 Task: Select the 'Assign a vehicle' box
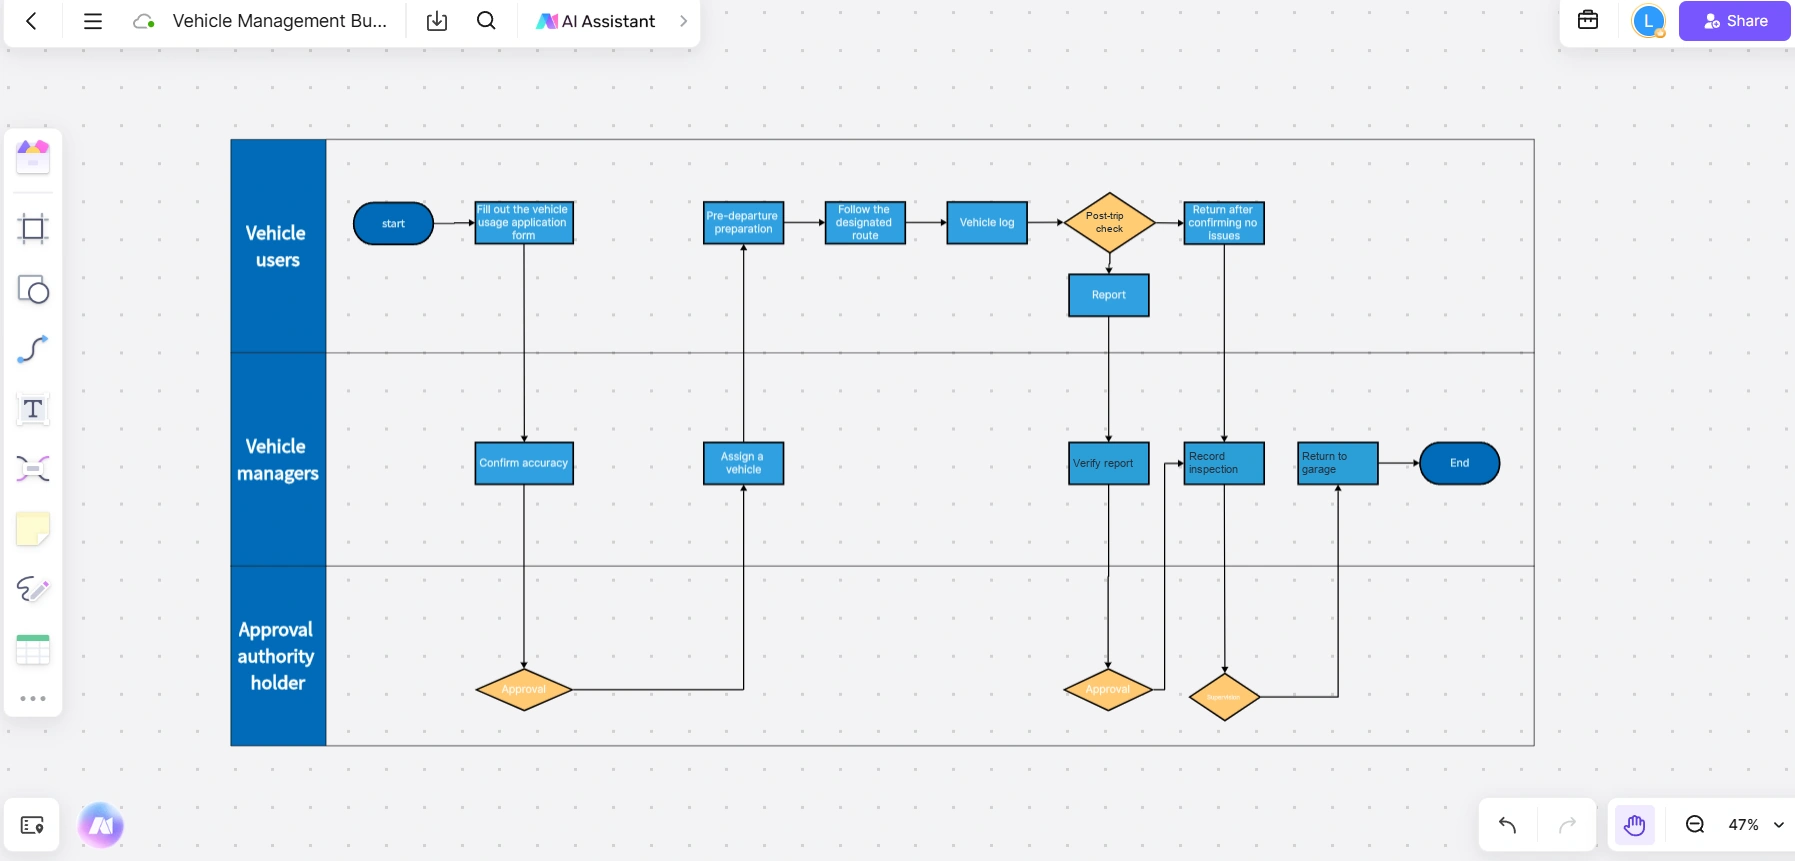(743, 463)
